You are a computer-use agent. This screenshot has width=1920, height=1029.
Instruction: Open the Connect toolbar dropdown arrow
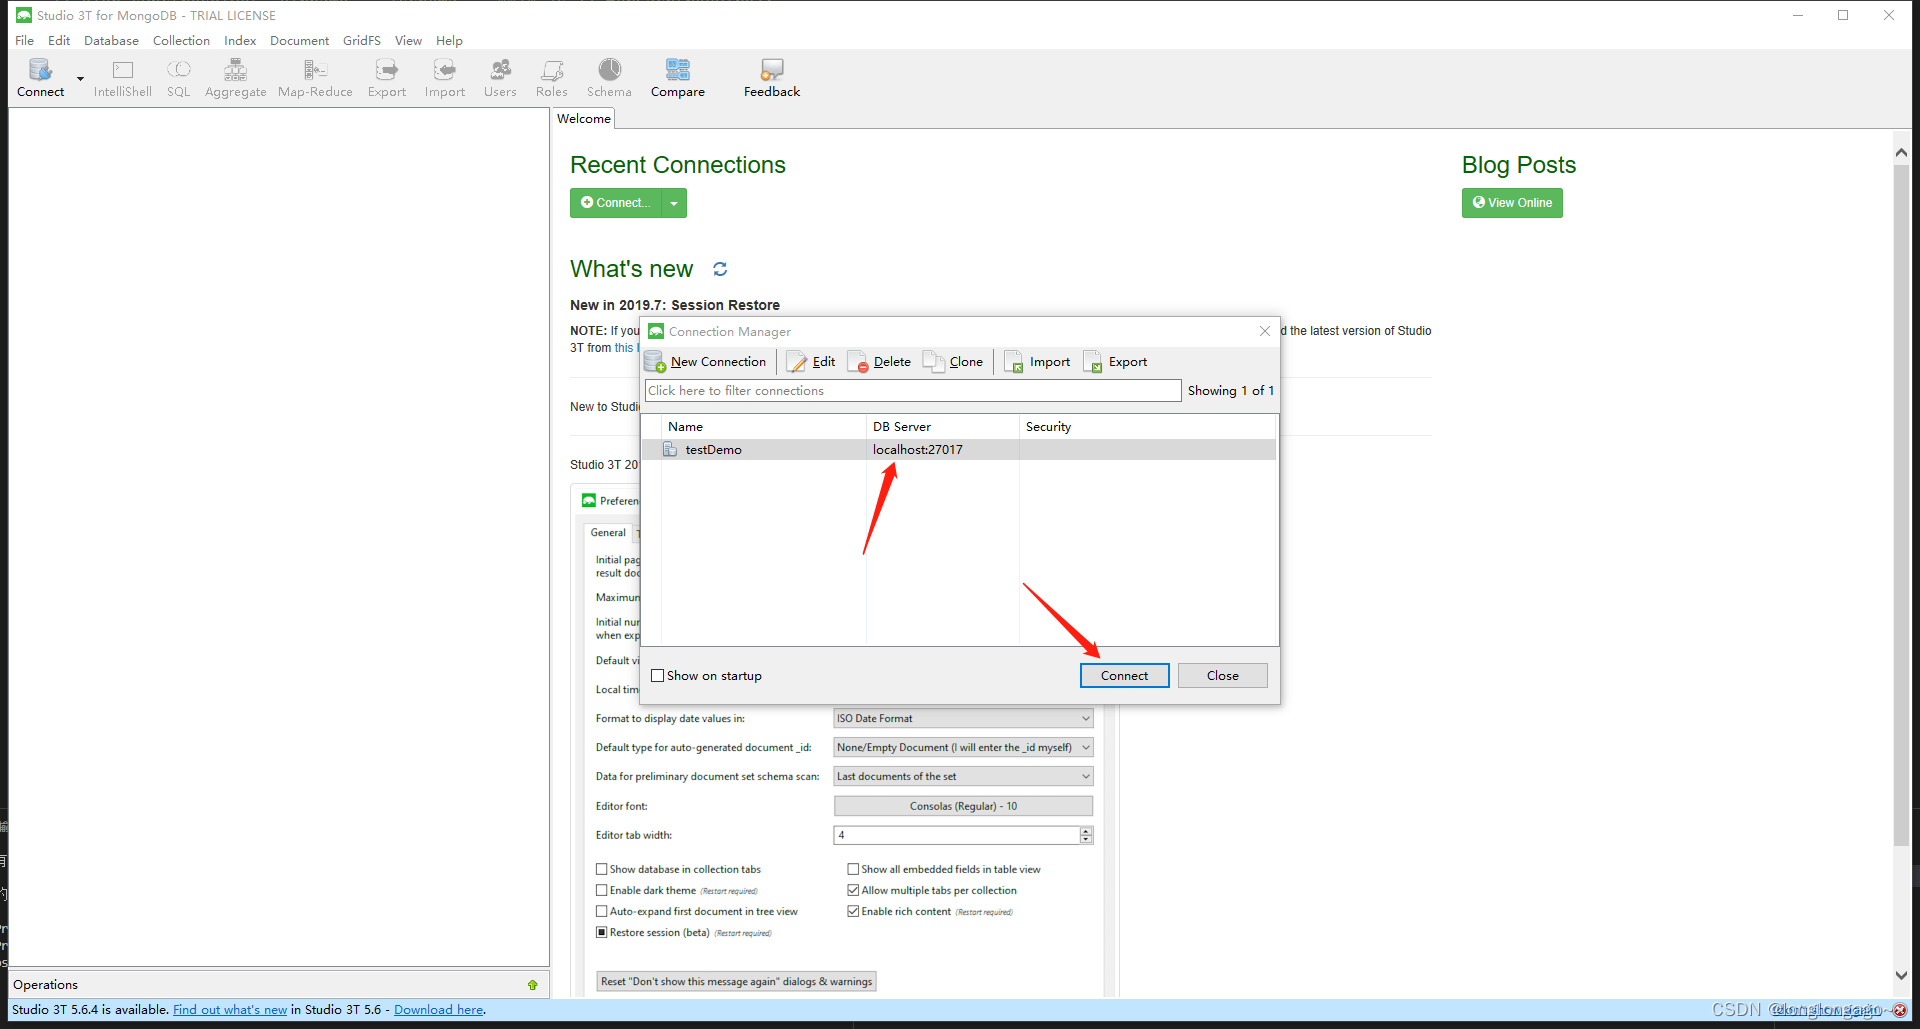tap(81, 78)
